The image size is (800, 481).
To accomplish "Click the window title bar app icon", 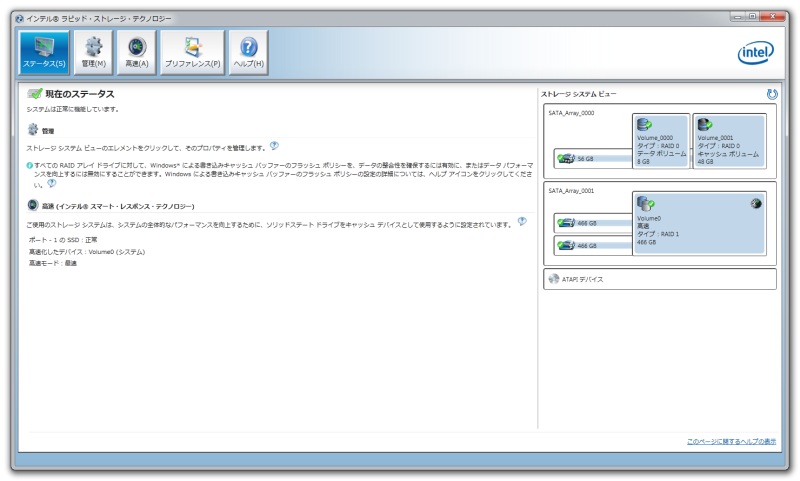I will click(19, 18).
